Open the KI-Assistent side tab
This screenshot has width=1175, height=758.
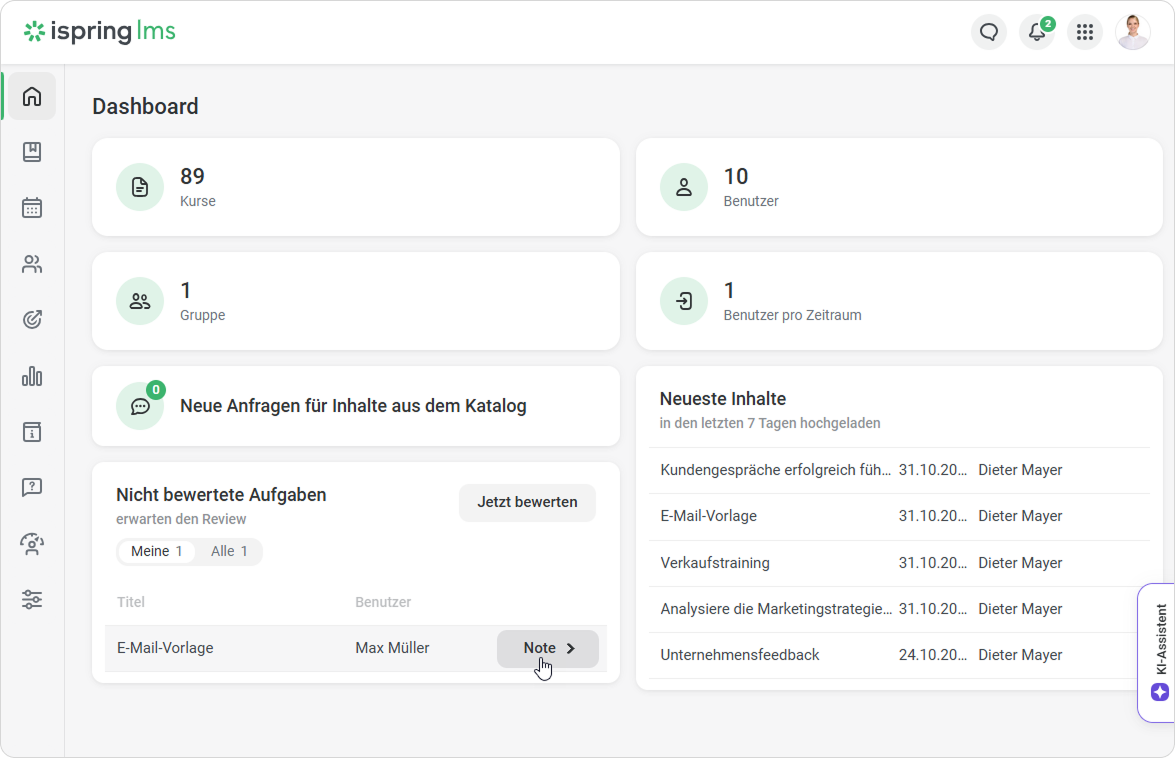[1158, 652]
